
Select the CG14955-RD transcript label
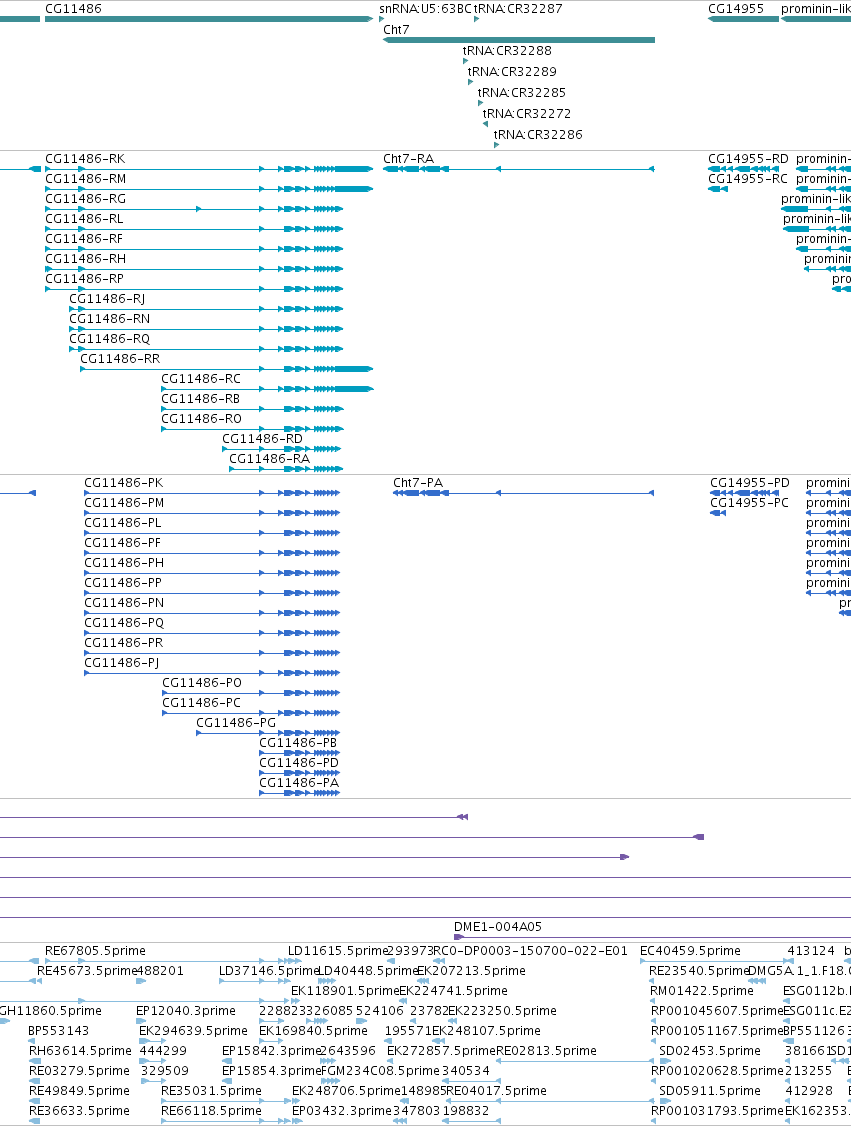pos(748,159)
